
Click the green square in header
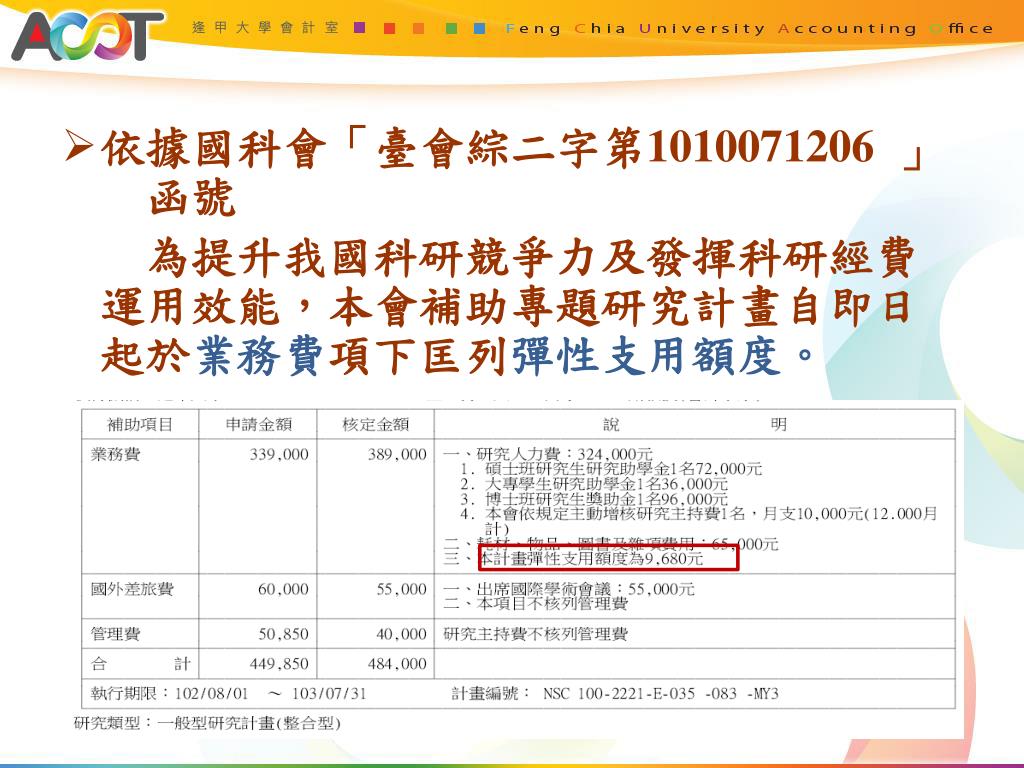pyautogui.click(x=451, y=28)
